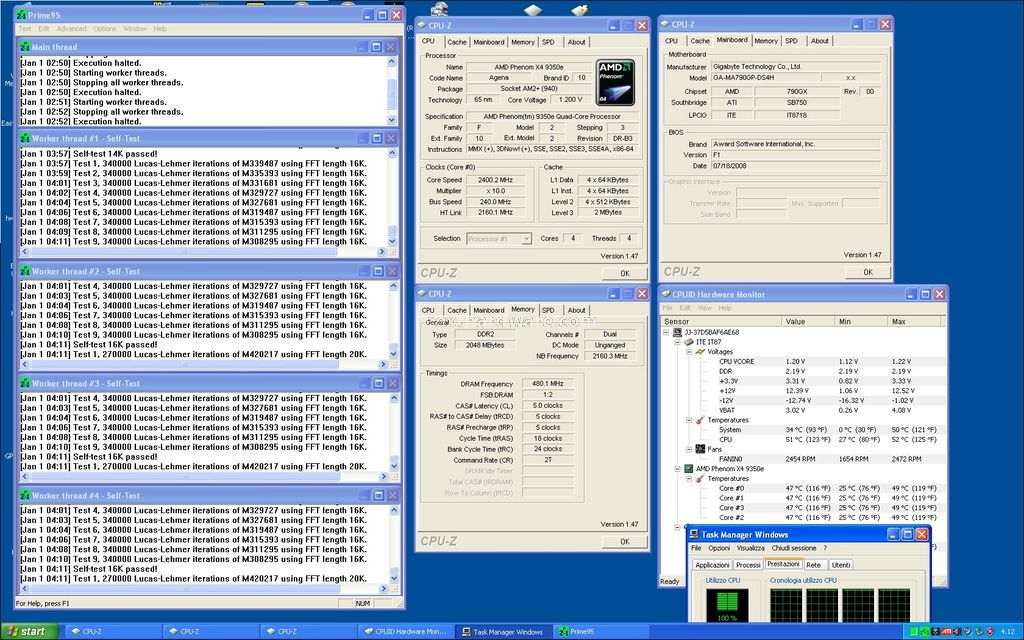This screenshot has width=1024, height=640.
Task: Click the CPUID Hardware Monitor title icon
Action: click(x=666, y=295)
